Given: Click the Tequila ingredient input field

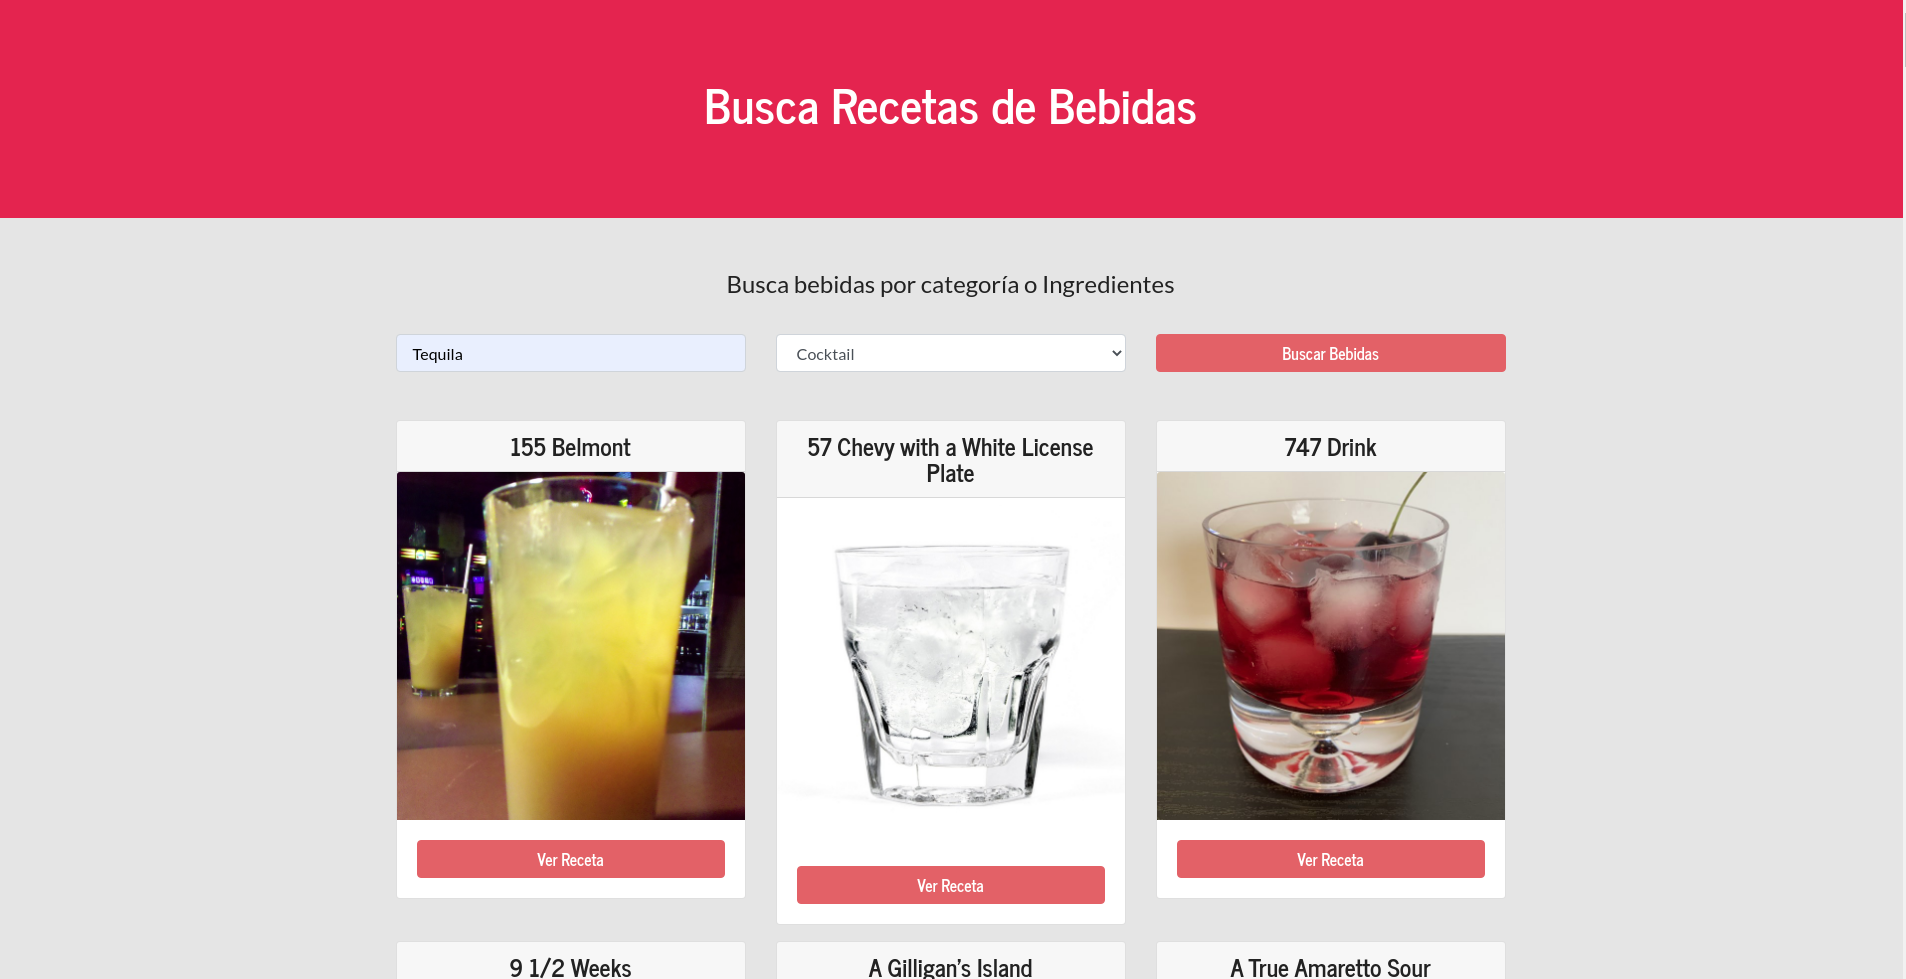Looking at the screenshot, I should click(570, 353).
